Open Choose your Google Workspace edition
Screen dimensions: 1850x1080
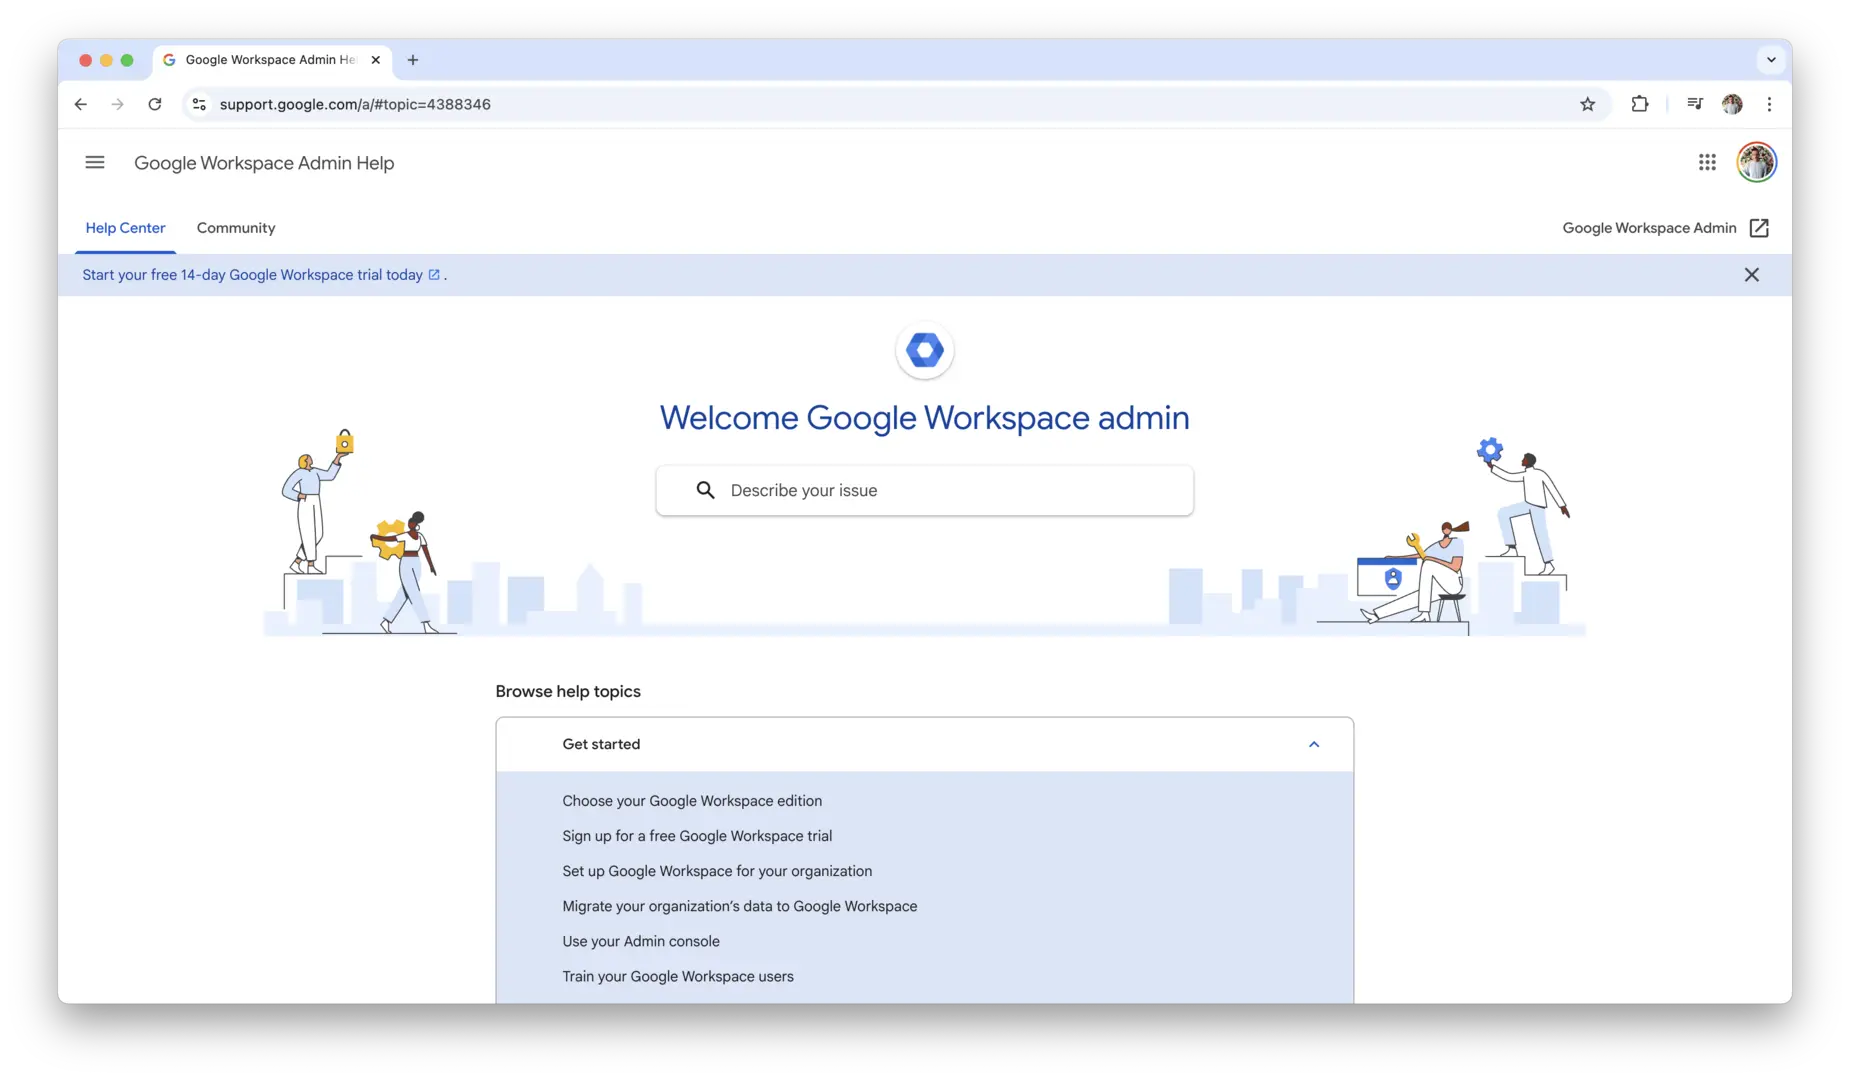pyautogui.click(x=692, y=801)
